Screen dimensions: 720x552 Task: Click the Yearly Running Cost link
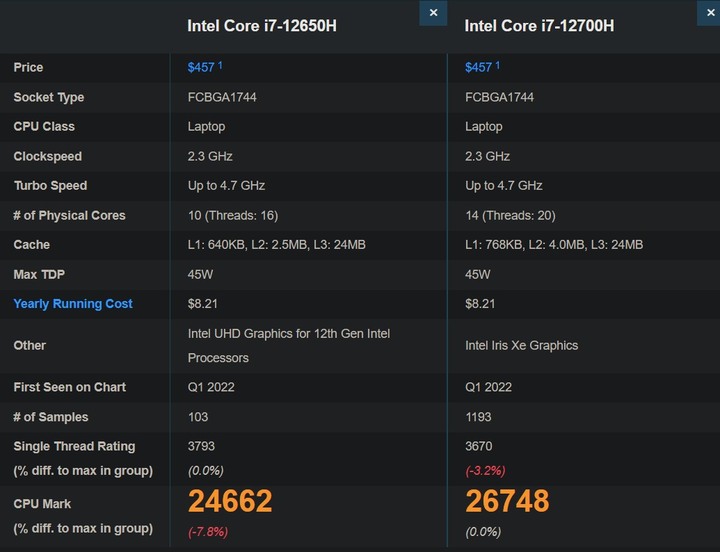[73, 304]
